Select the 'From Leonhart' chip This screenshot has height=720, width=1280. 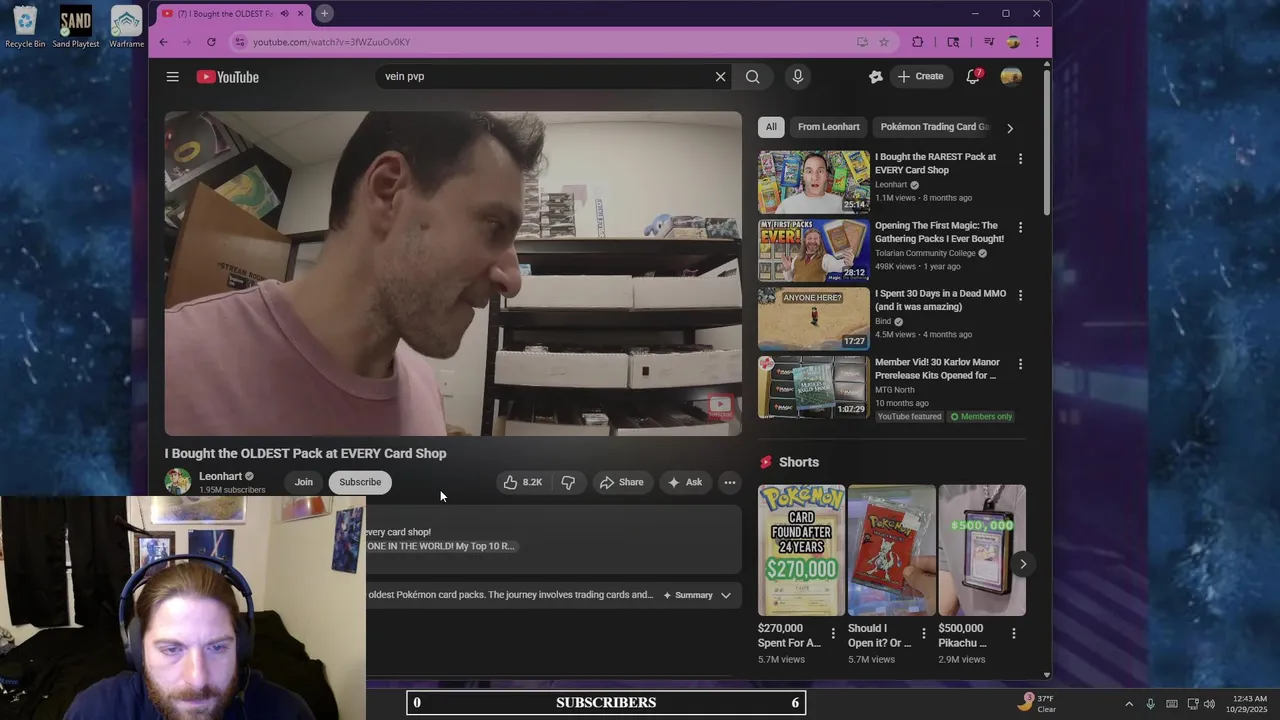click(828, 127)
